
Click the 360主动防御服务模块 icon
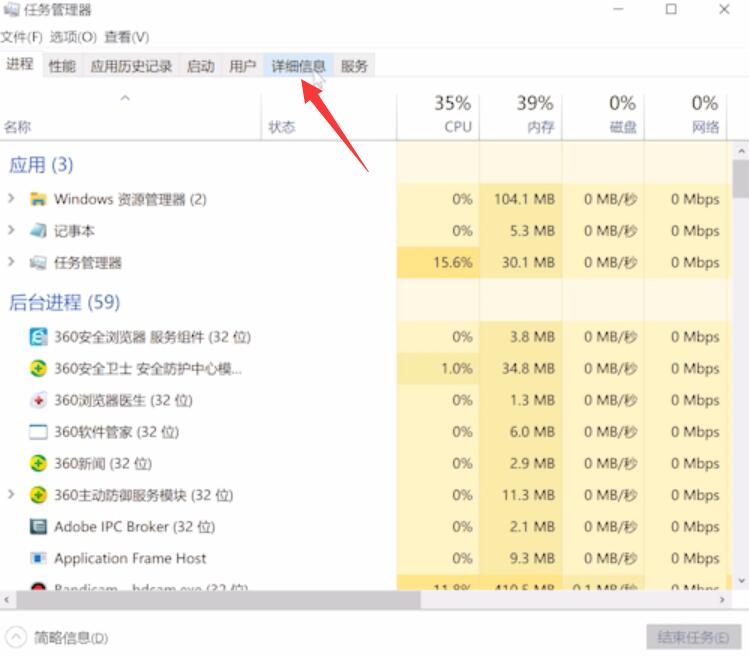coord(38,495)
